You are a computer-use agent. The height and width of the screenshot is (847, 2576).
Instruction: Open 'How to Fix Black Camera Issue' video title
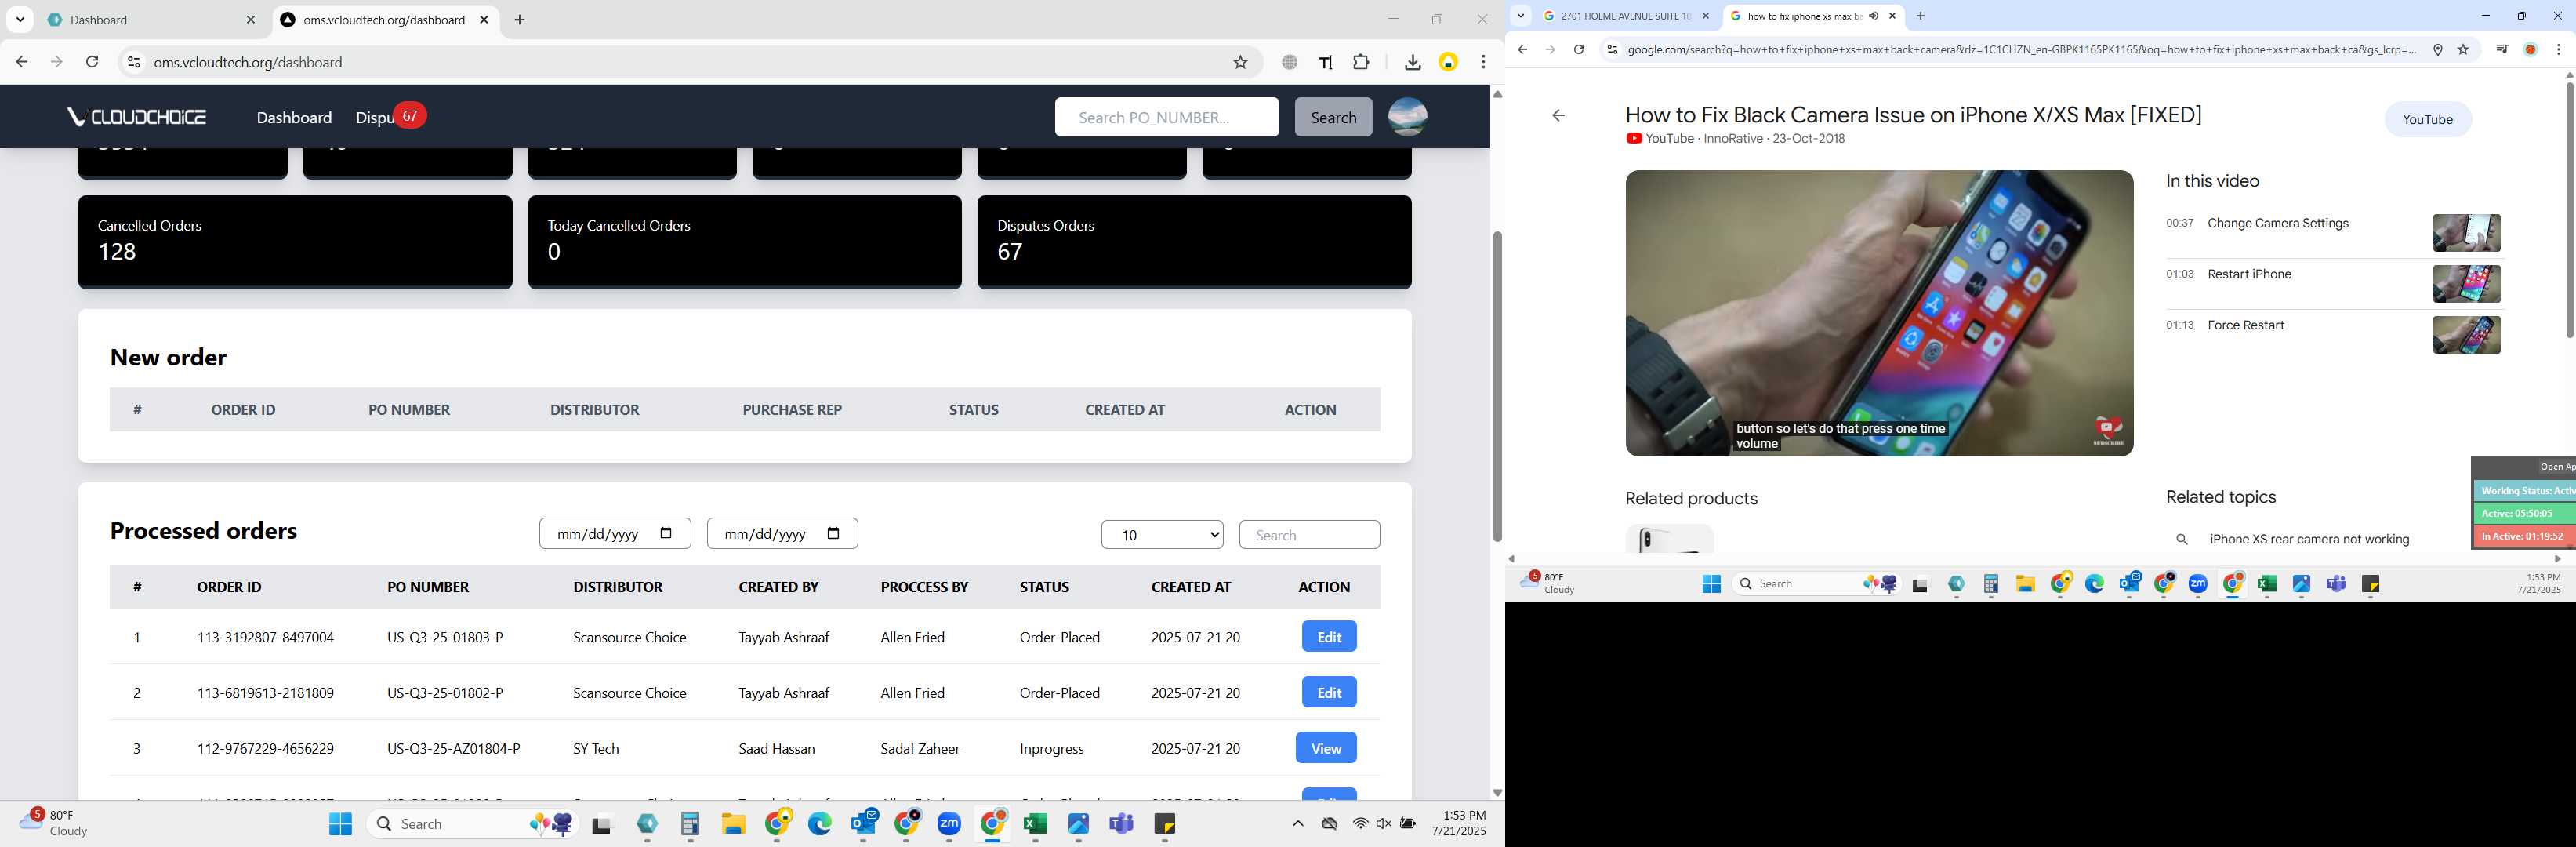(x=1913, y=115)
